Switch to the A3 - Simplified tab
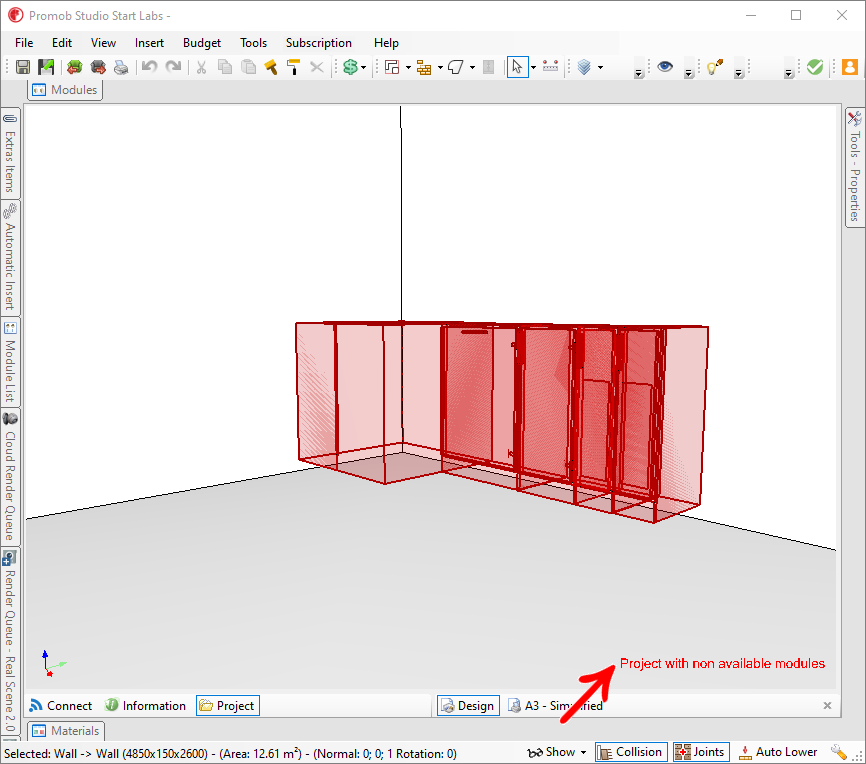 (556, 705)
